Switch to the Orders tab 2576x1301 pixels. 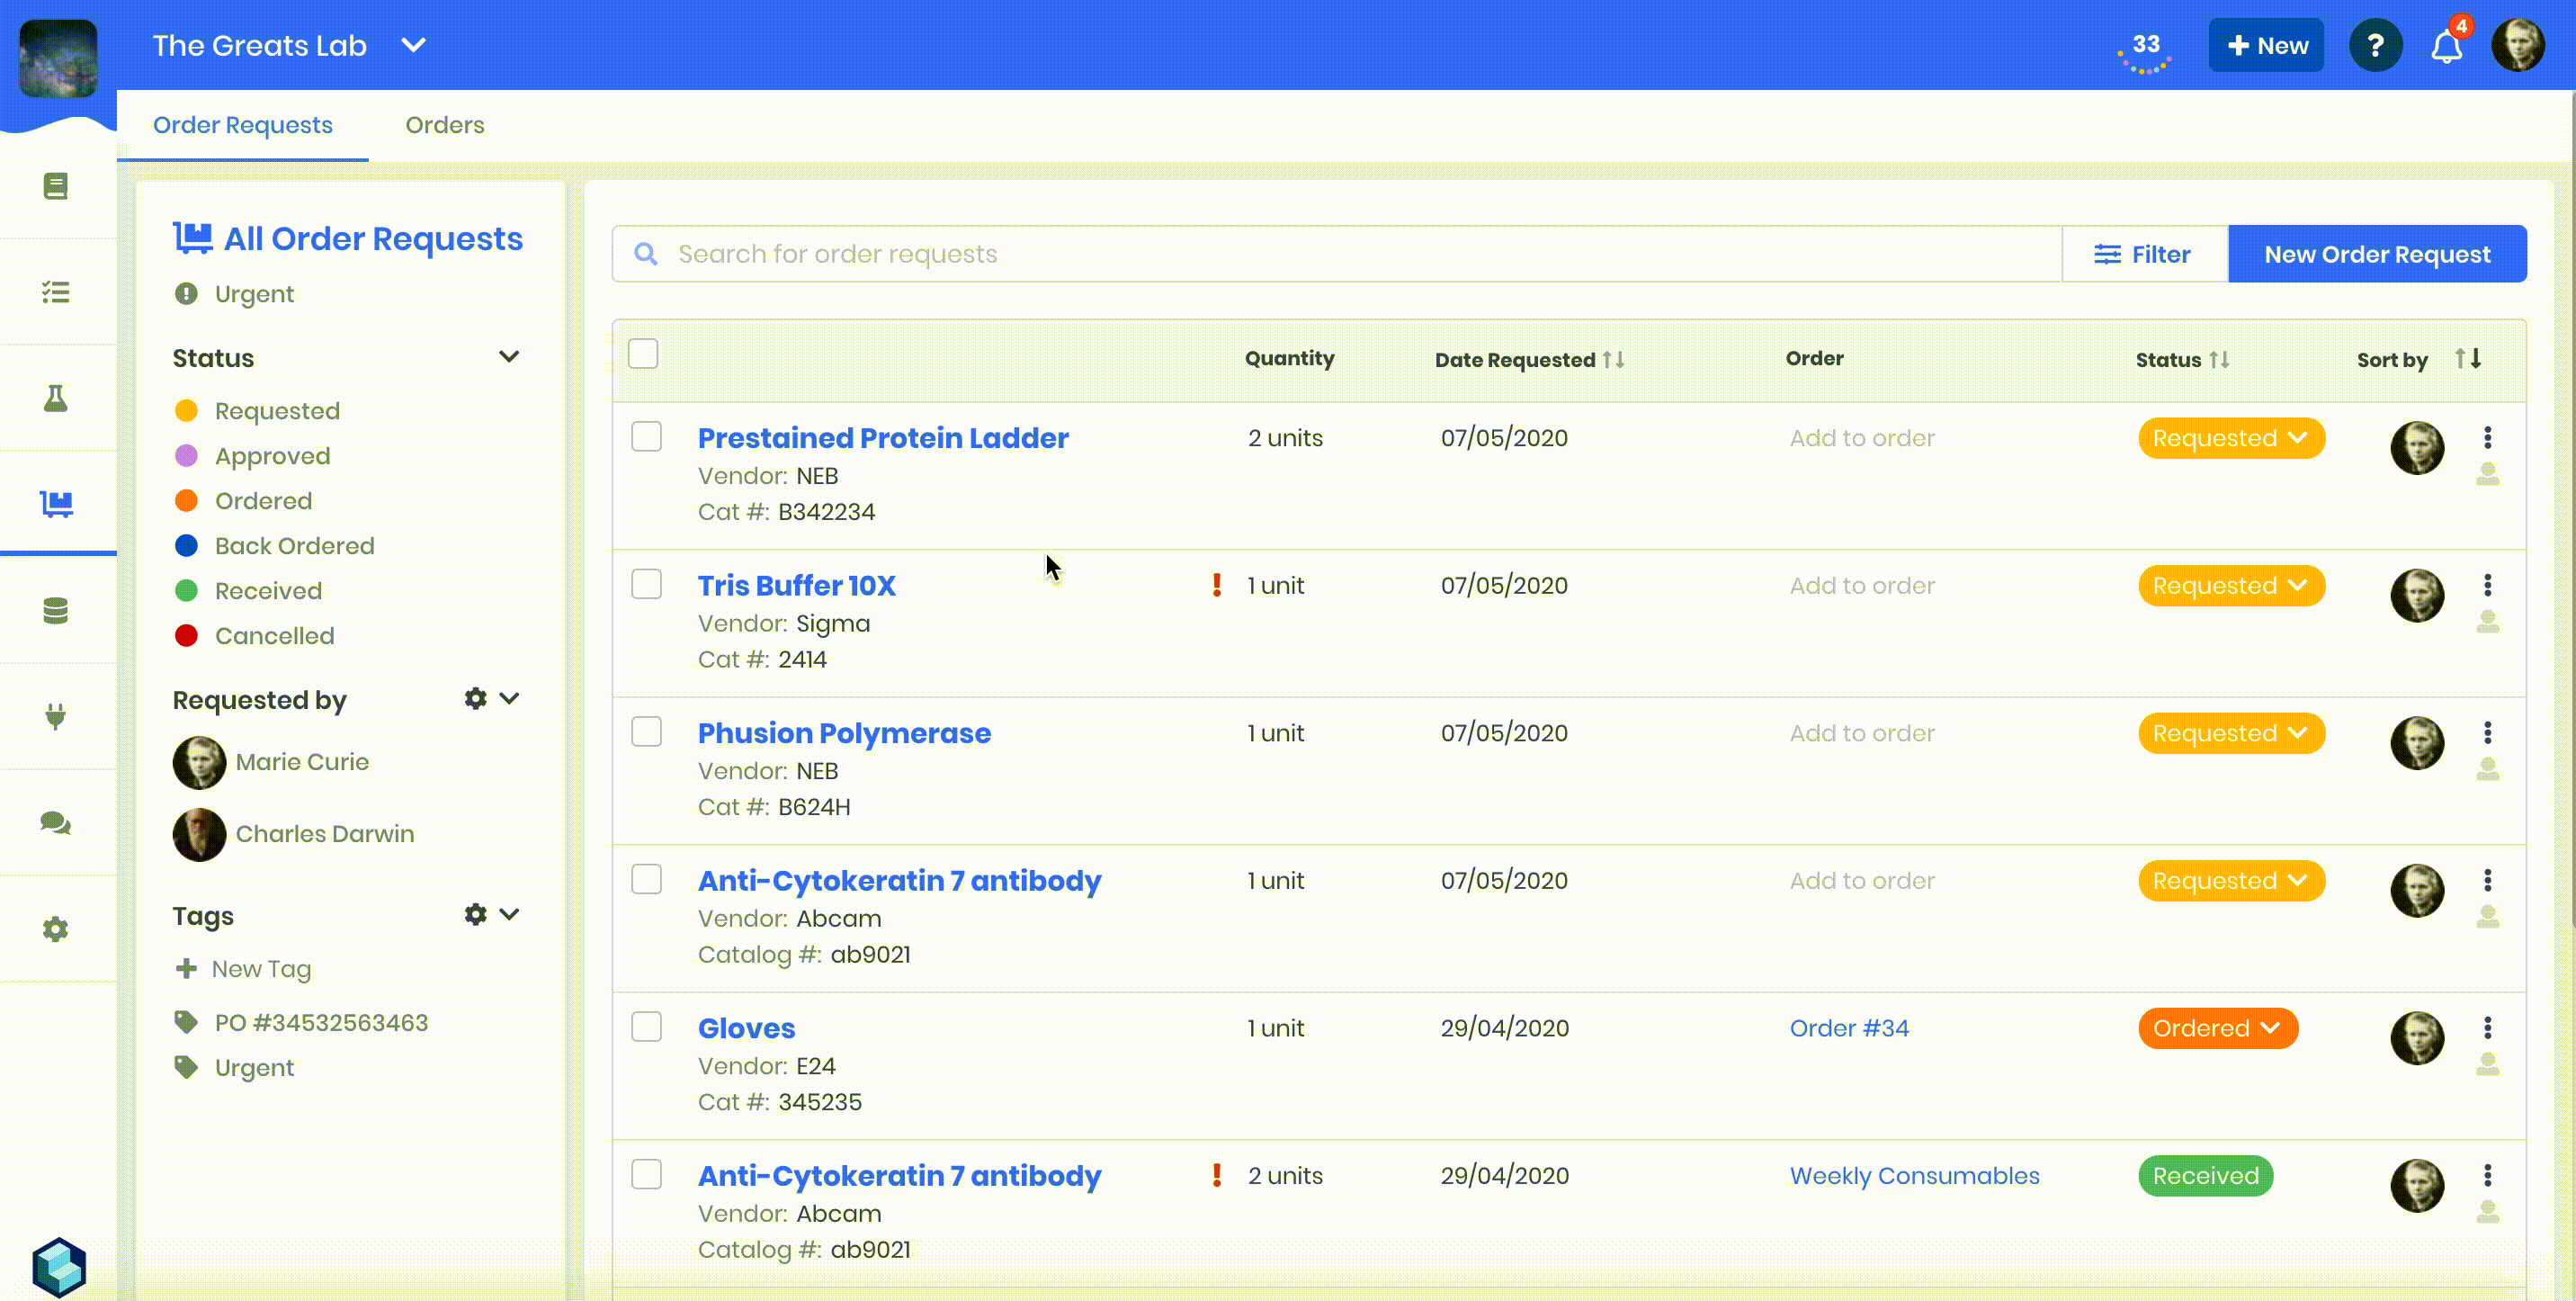(444, 125)
